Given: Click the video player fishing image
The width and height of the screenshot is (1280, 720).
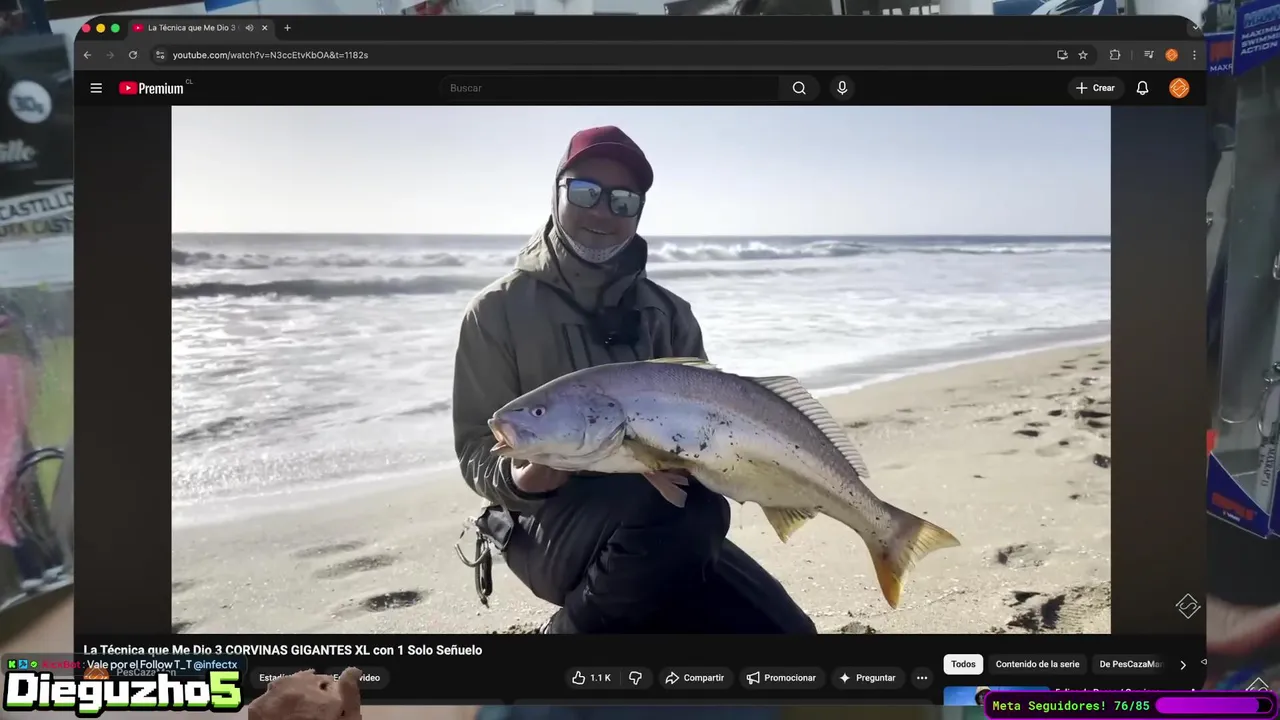Looking at the screenshot, I should pos(640,369).
